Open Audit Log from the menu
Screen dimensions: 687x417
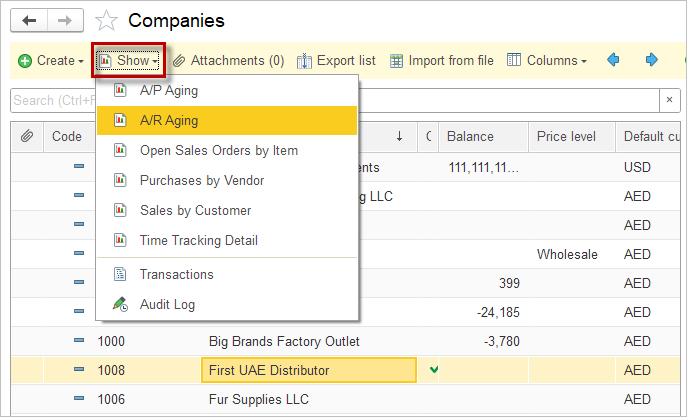click(167, 305)
